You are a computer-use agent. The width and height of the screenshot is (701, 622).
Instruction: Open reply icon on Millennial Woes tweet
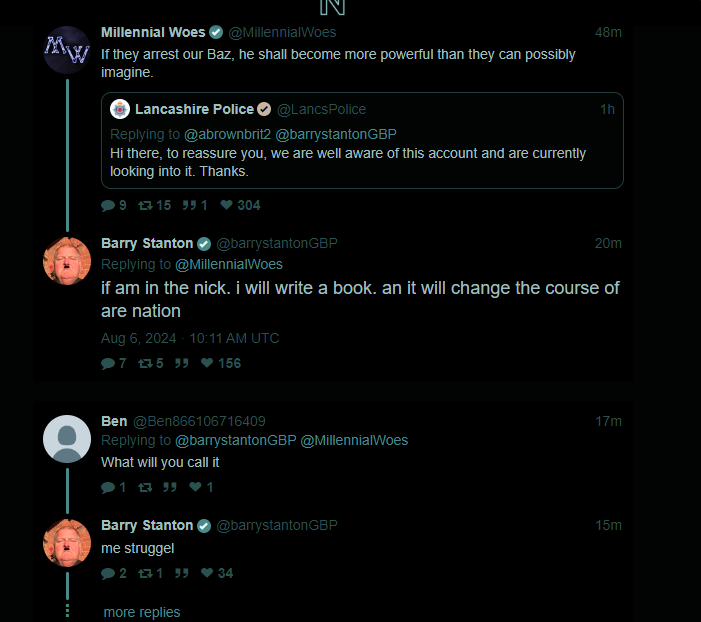pos(108,206)
